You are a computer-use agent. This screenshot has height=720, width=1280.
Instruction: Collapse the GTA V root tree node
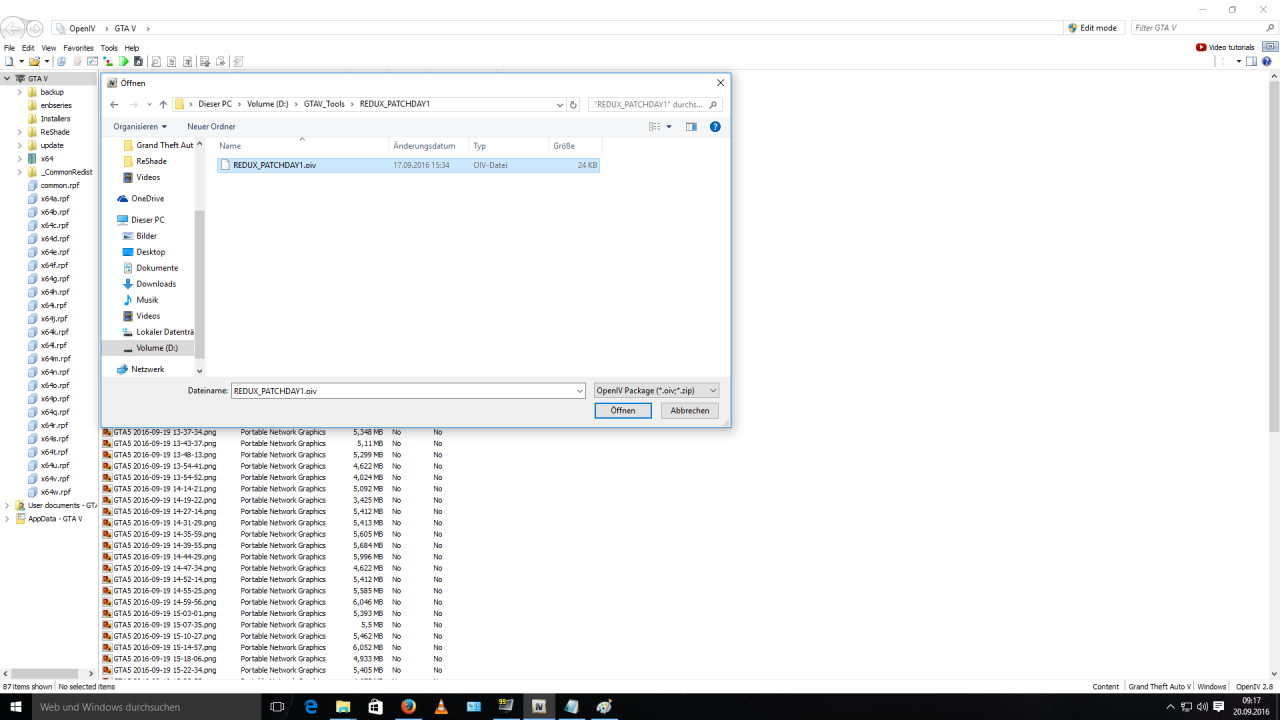7,78
